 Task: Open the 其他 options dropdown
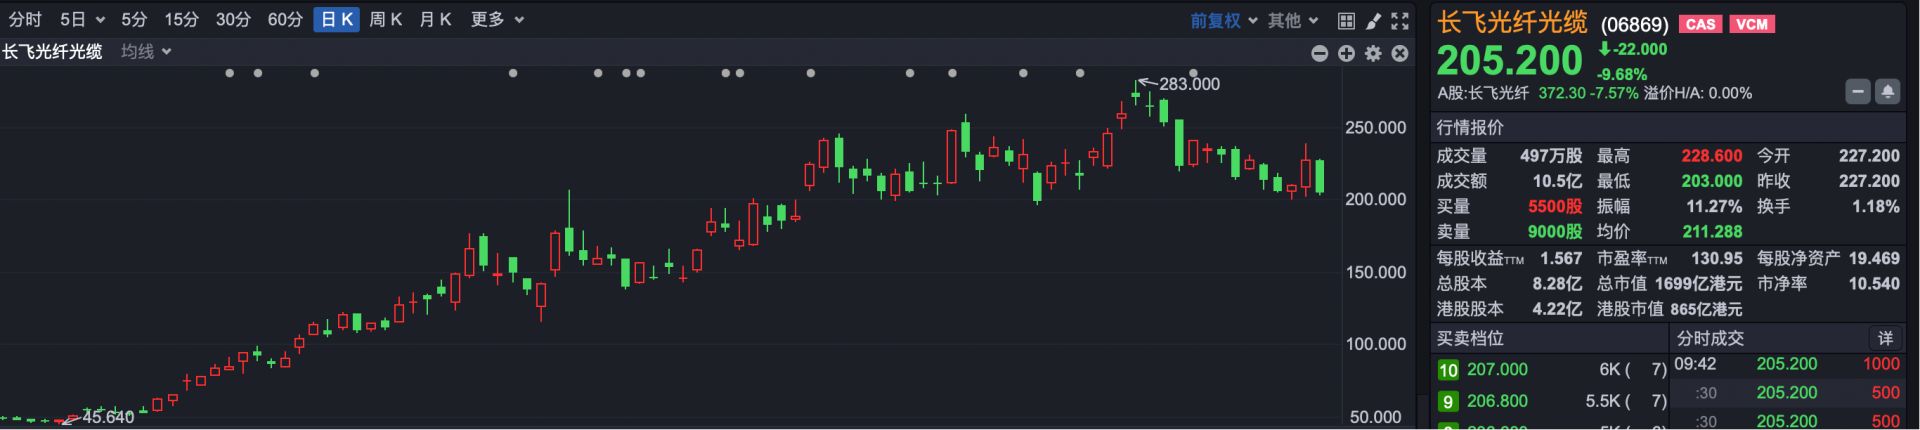pos(1293,20)
